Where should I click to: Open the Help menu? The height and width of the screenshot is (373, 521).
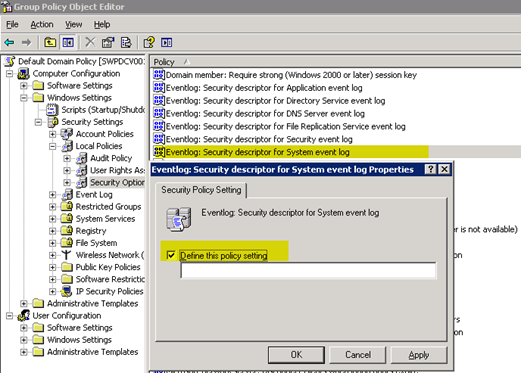pyautogui.click(x=102, y=24)
